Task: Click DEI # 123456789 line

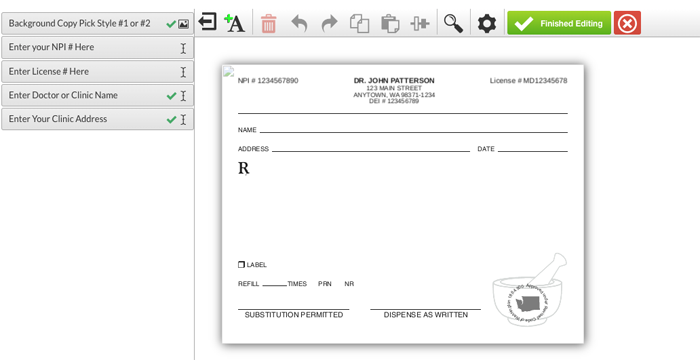Action: pos(394,101)
